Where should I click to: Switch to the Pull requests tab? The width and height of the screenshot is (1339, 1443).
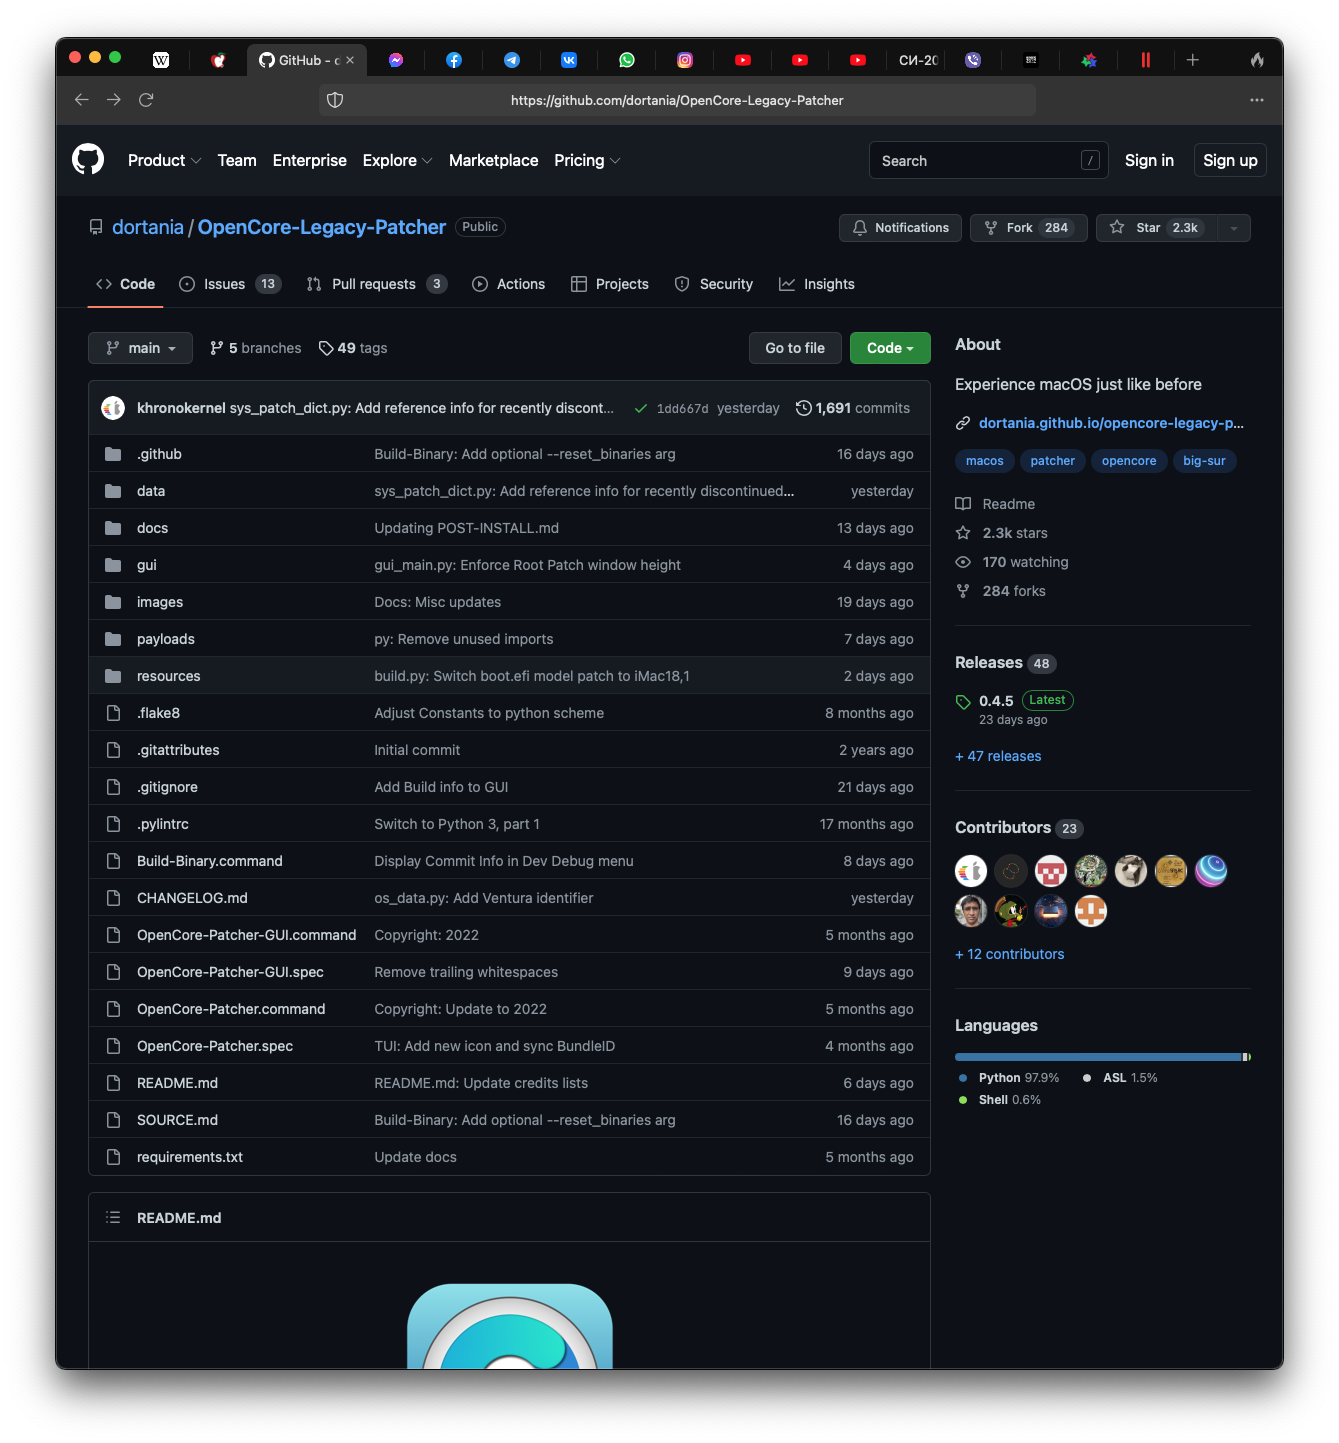click(377, 284)
